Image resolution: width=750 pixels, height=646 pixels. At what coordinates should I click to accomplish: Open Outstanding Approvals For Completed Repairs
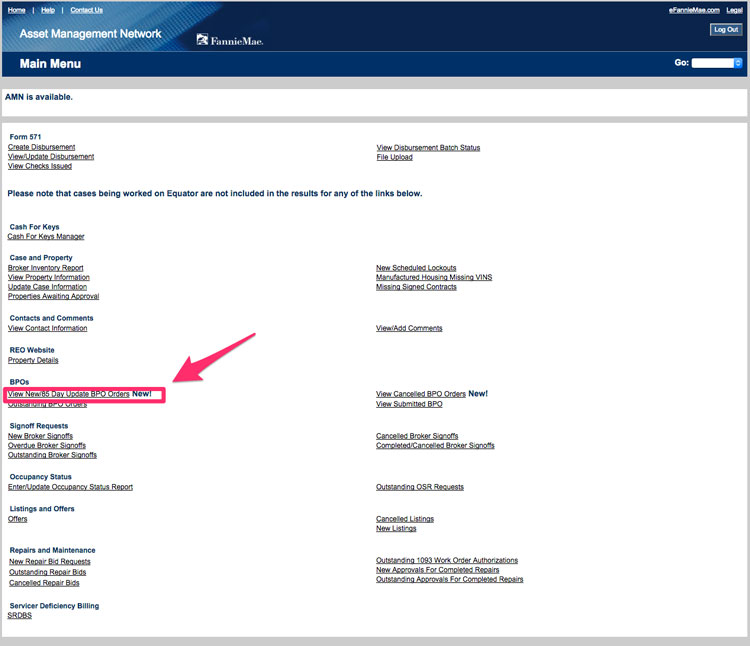pos(450,580)
